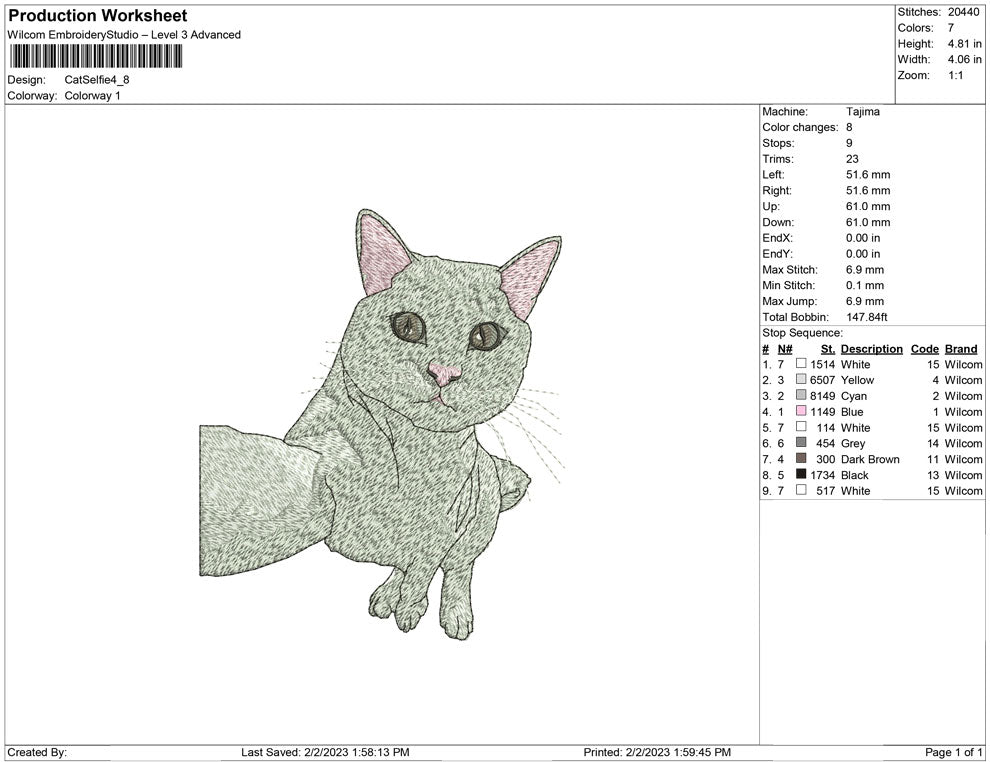Click the St. column header
The height and width of the screenshot is (762, 990).
[x=828, y=349]
